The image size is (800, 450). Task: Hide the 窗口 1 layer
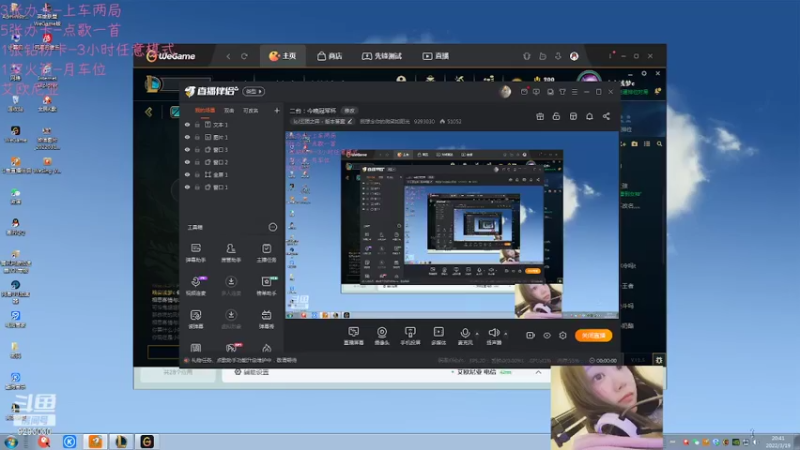tap(187, 187)
